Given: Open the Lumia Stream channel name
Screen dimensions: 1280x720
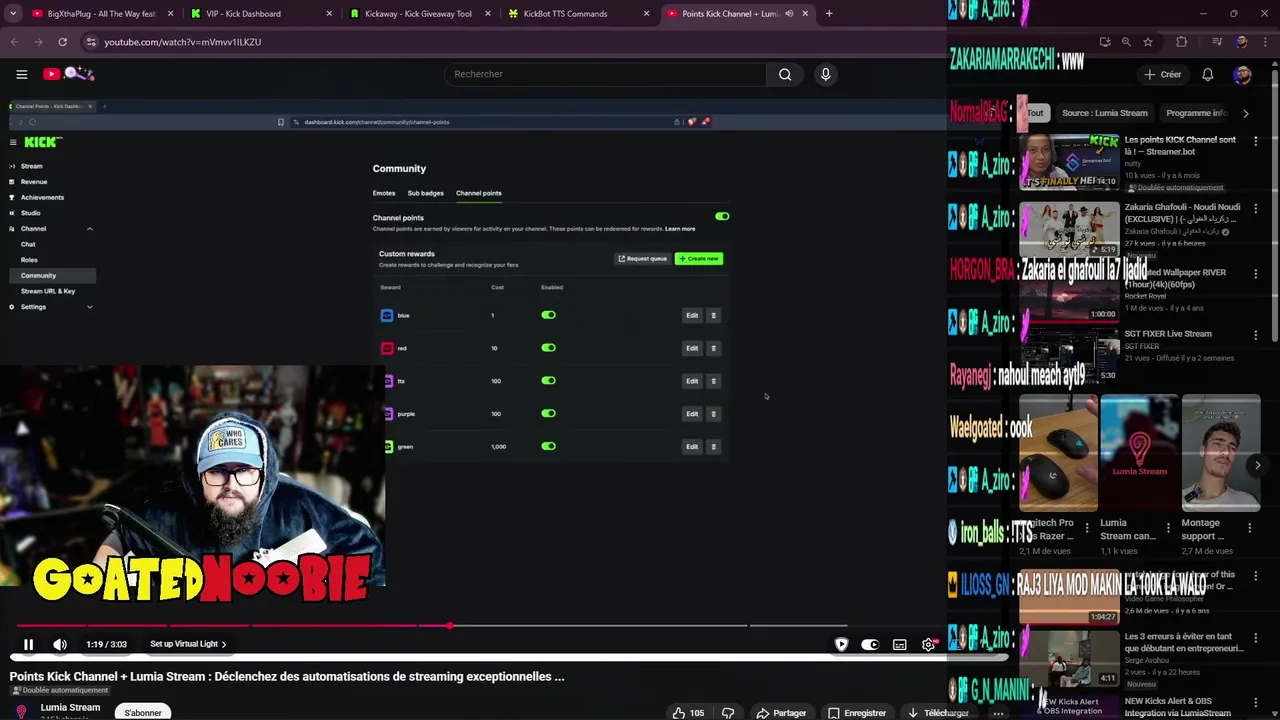Looking at the screenshot, I should pos(70,708).
